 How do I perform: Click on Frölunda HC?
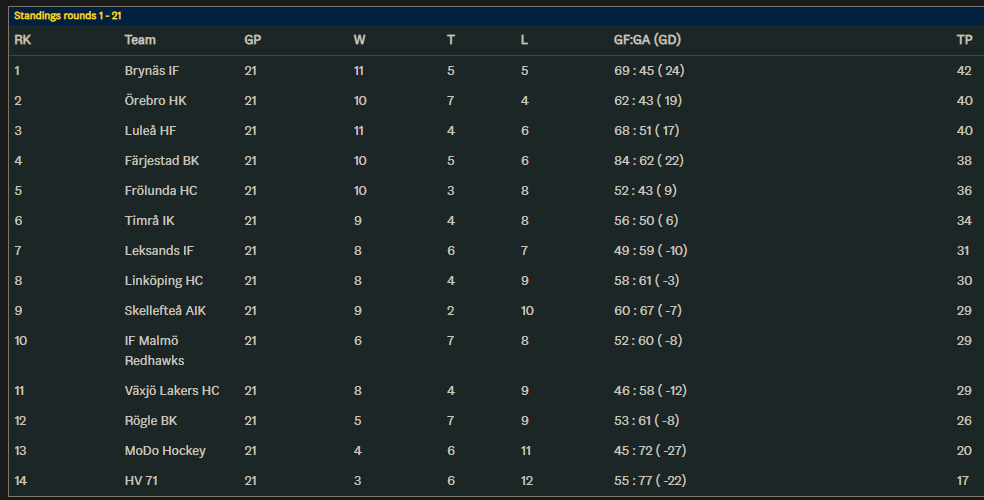pyautogui.click(x=161, y=191)
